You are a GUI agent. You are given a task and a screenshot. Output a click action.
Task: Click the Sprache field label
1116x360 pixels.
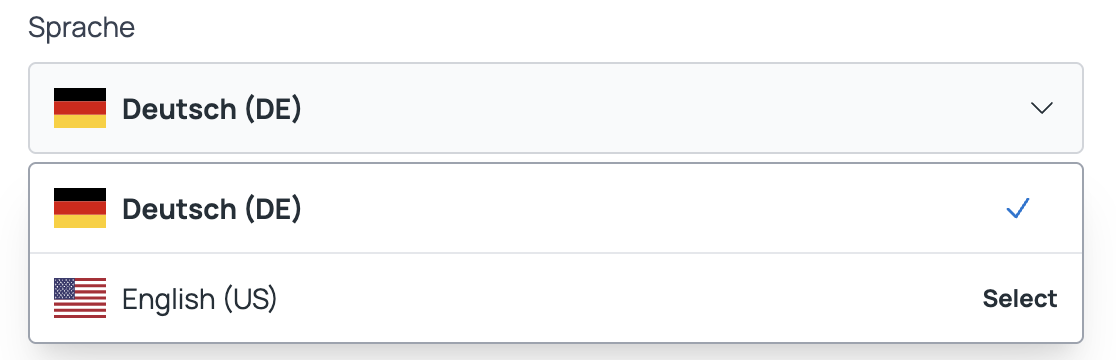pyautogui.click(x=81, y=28)
